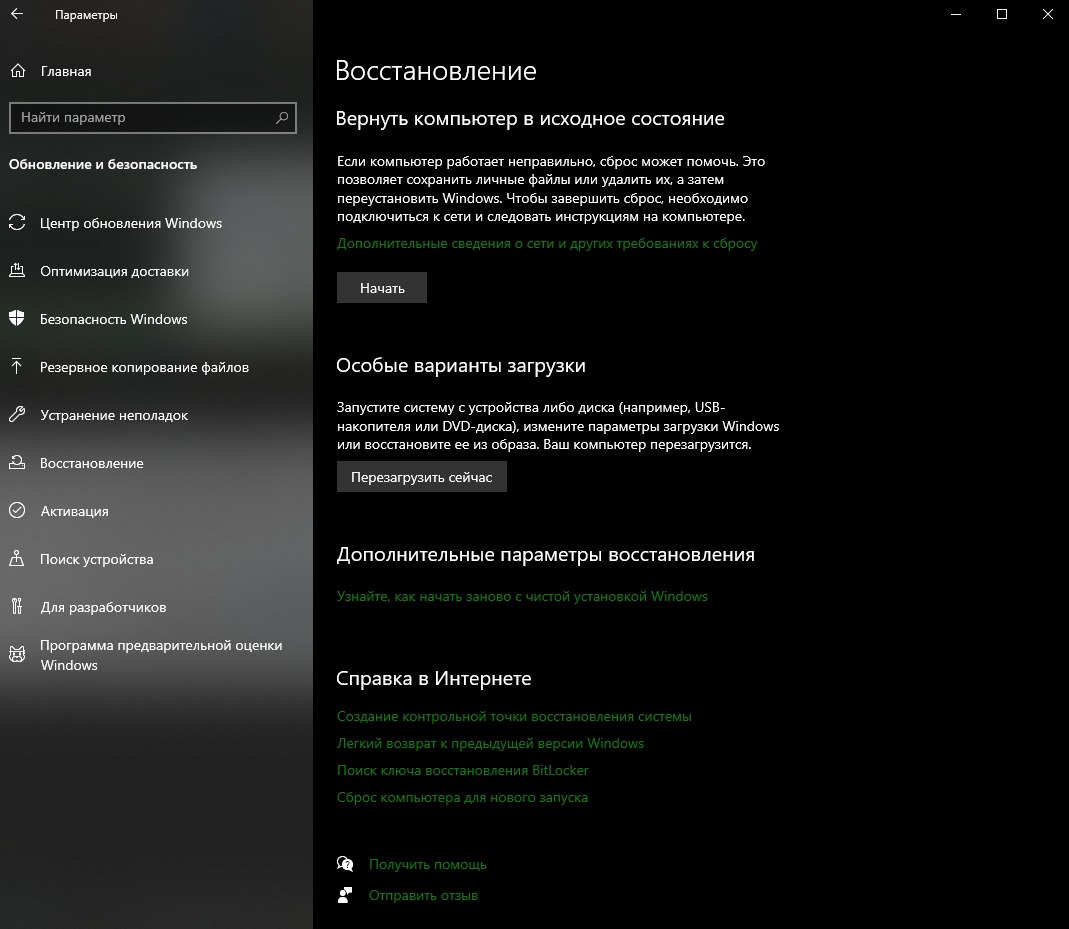
Task: Open Поиск ключа восстановления BitLocker link
Action: [462, 770]
